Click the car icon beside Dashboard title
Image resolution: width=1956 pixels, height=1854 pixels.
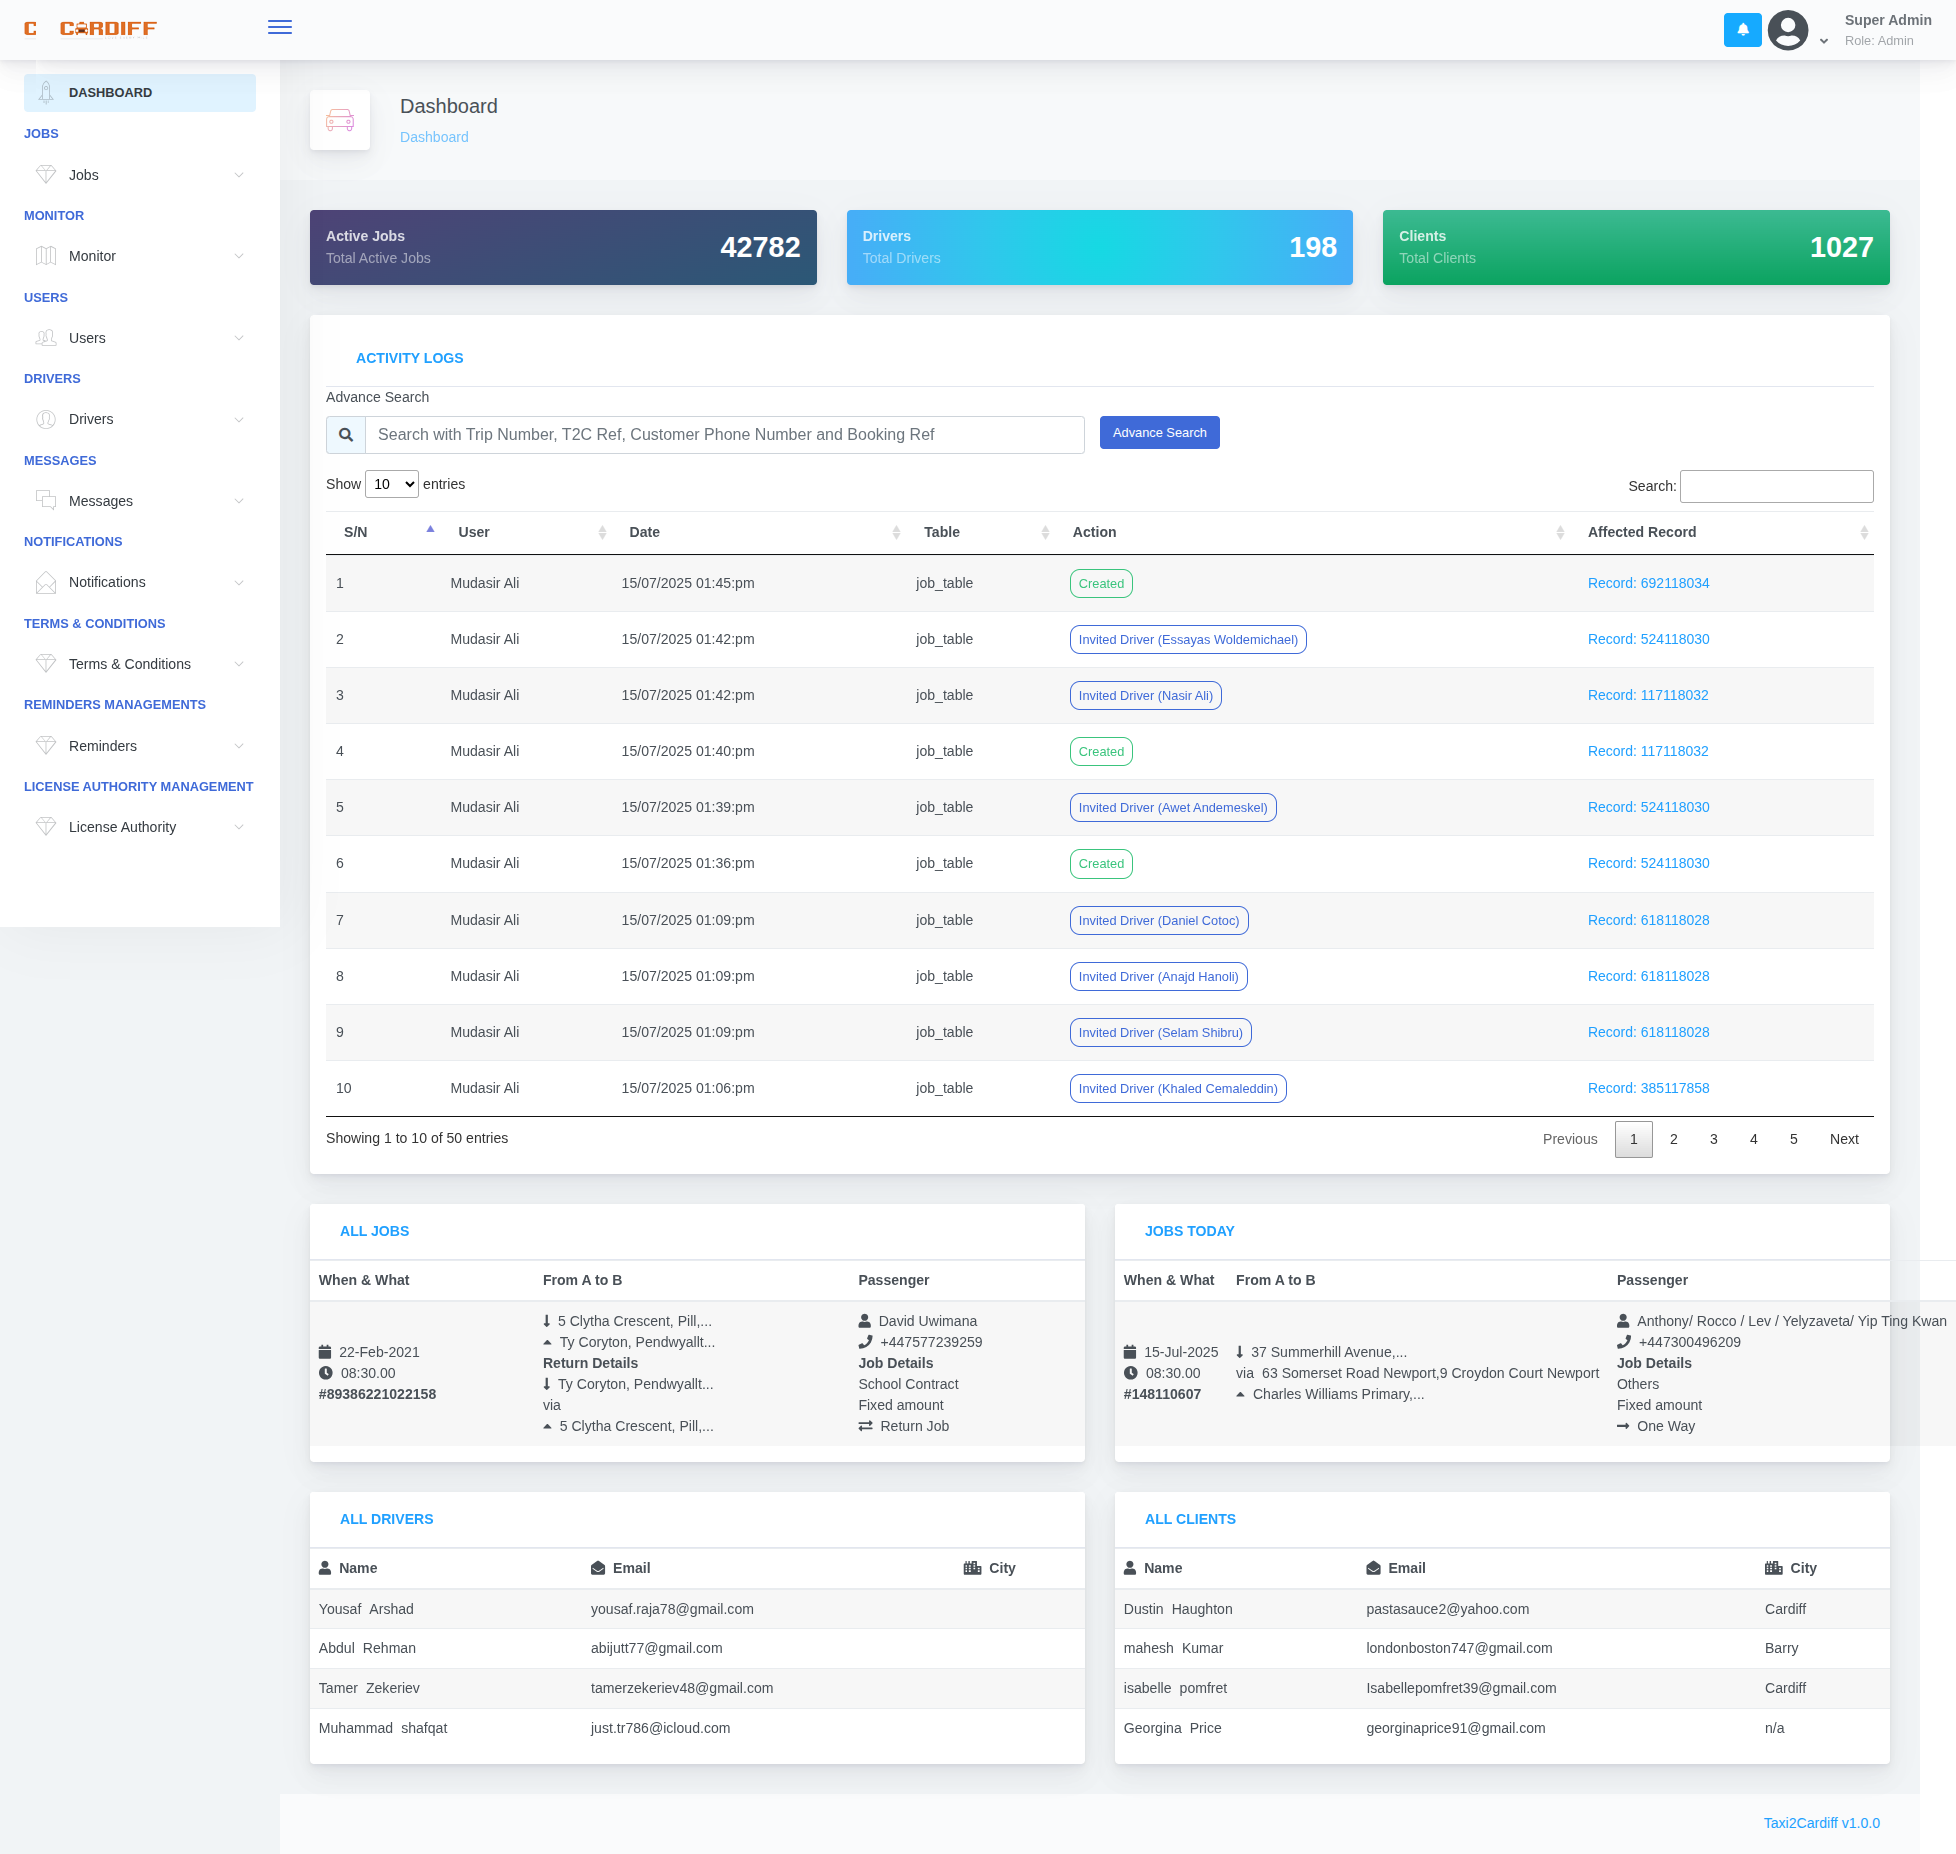(340, 120)
